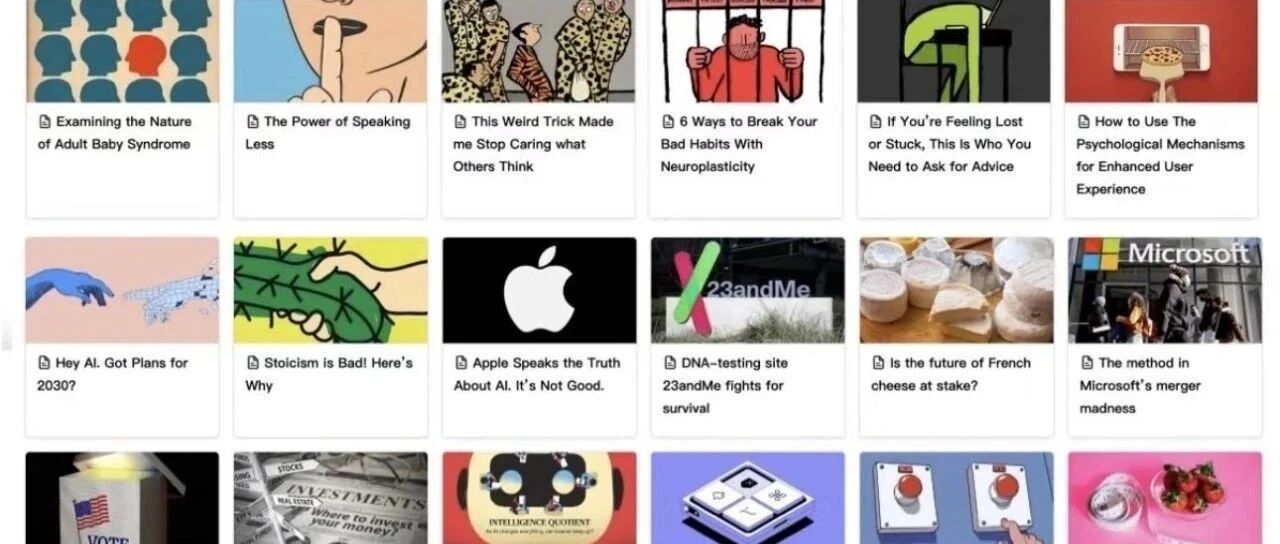Open the green cactus handshake thumbnail
The height and width of the screenshot is (544, 1280).
pyautogui.click(x=331, y=290)
